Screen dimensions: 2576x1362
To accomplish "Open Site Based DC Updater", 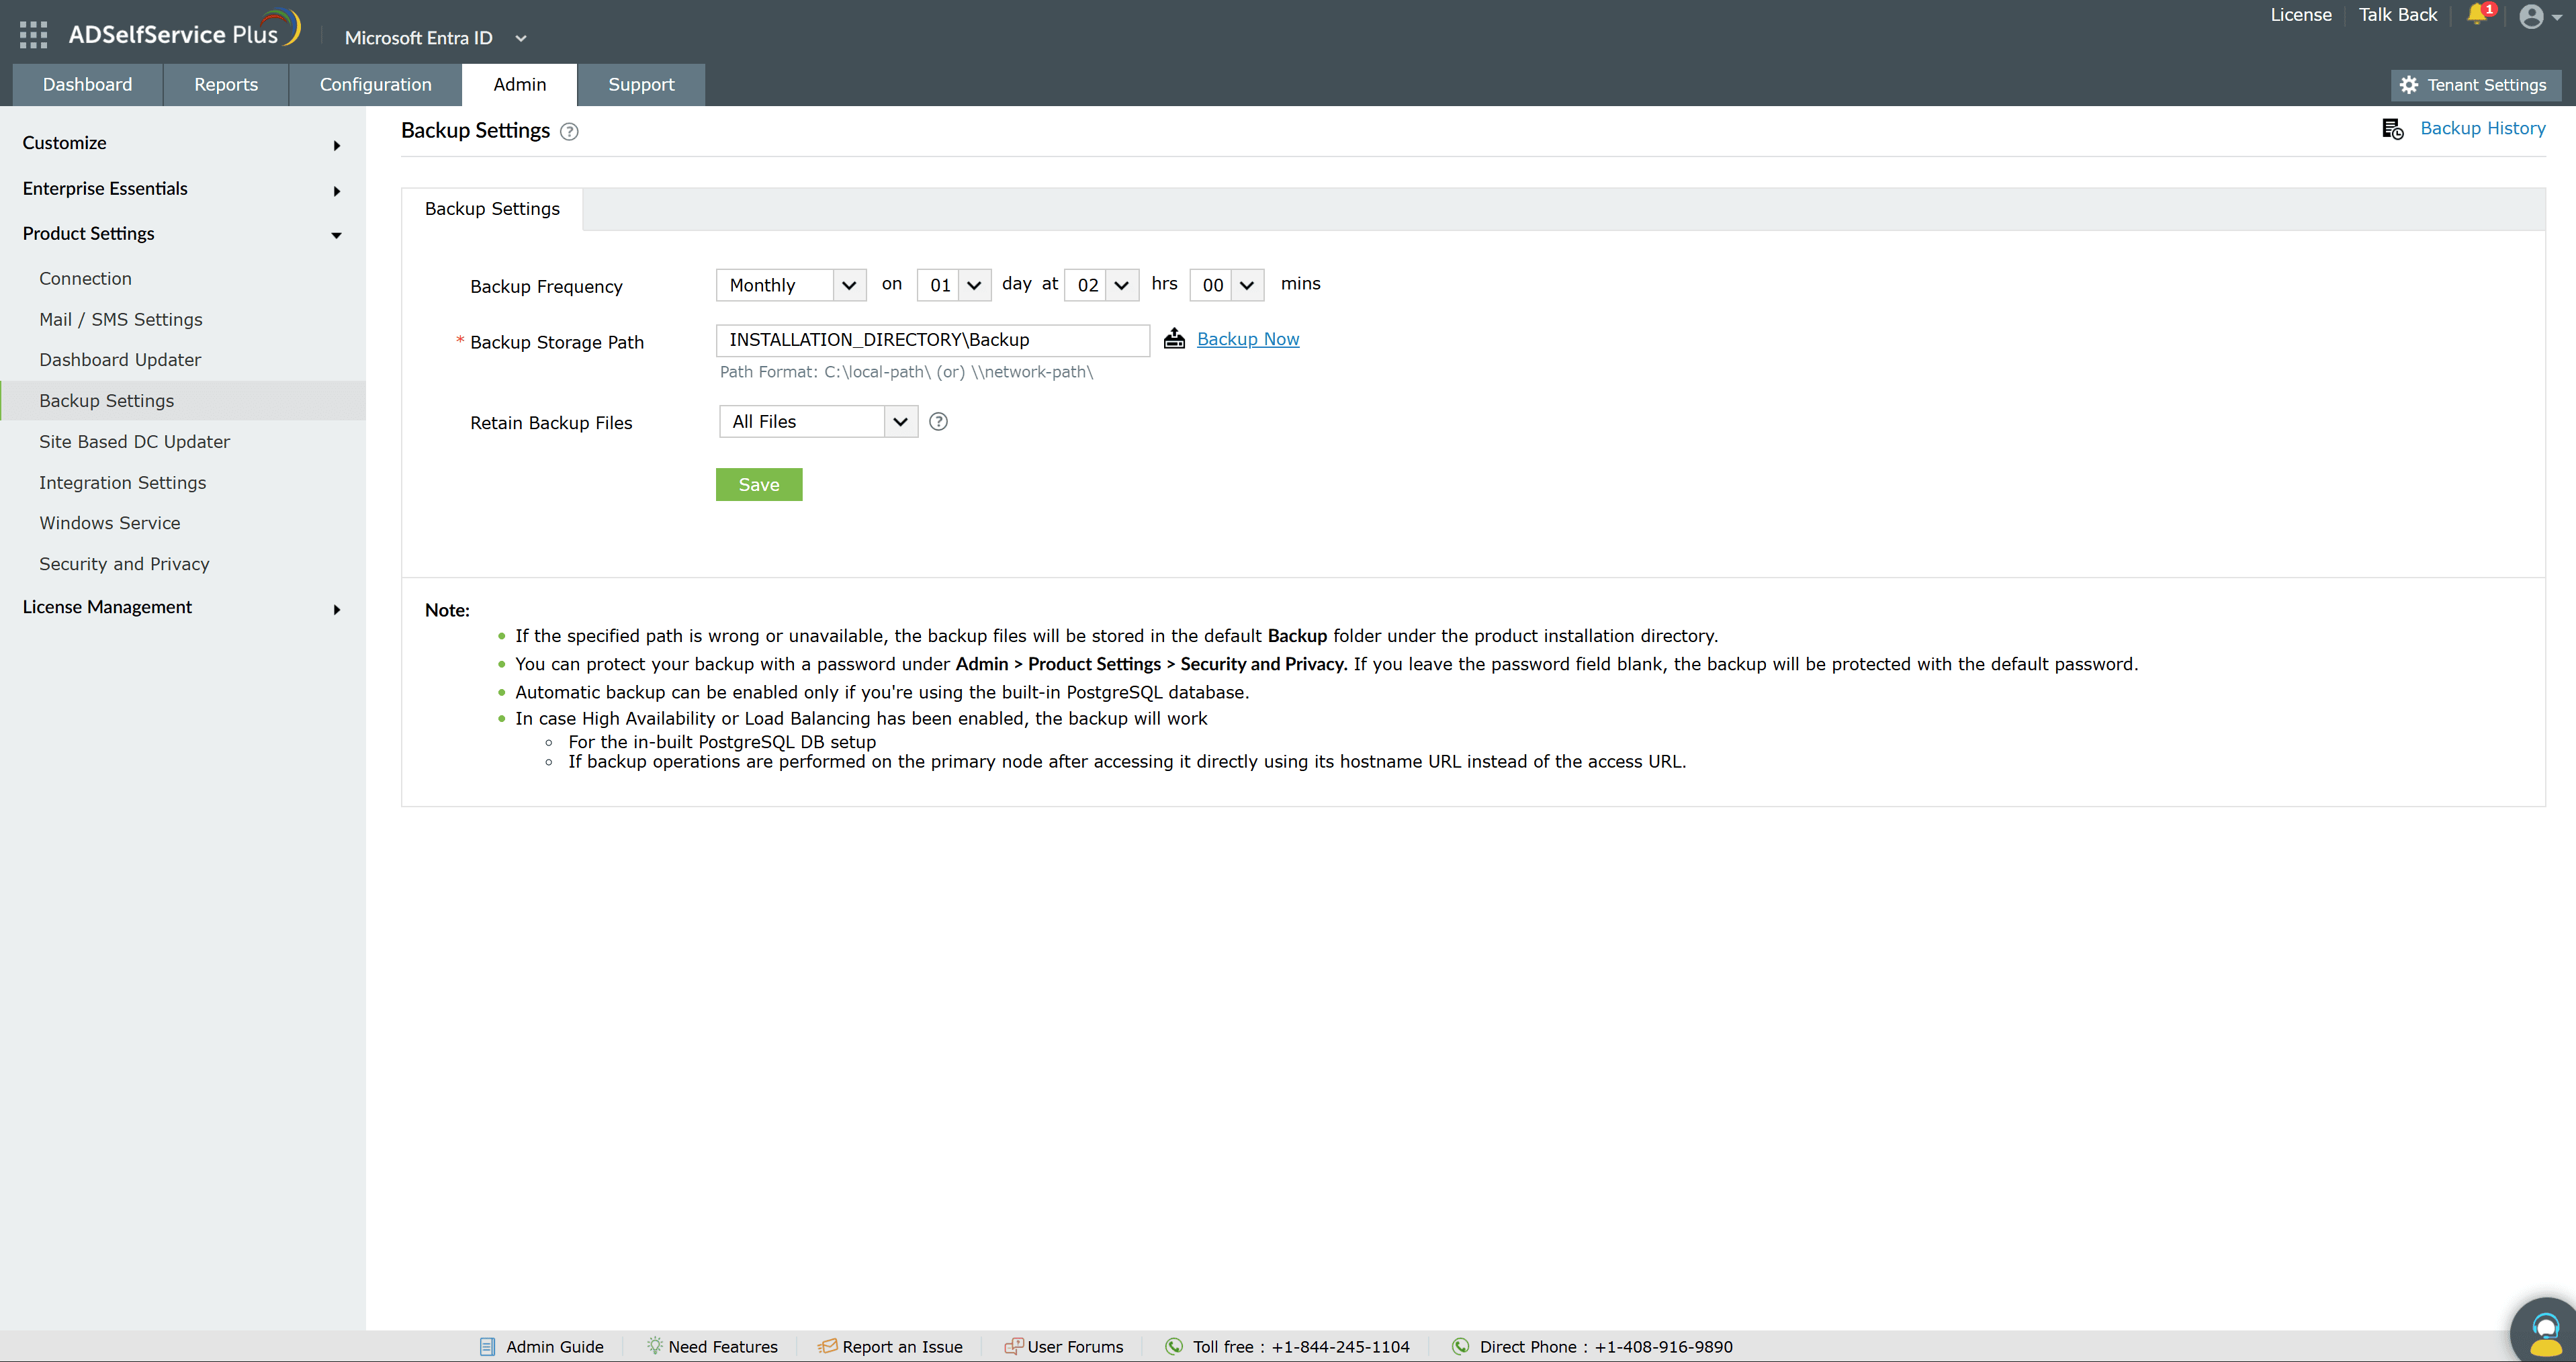I will coord(134,442).
